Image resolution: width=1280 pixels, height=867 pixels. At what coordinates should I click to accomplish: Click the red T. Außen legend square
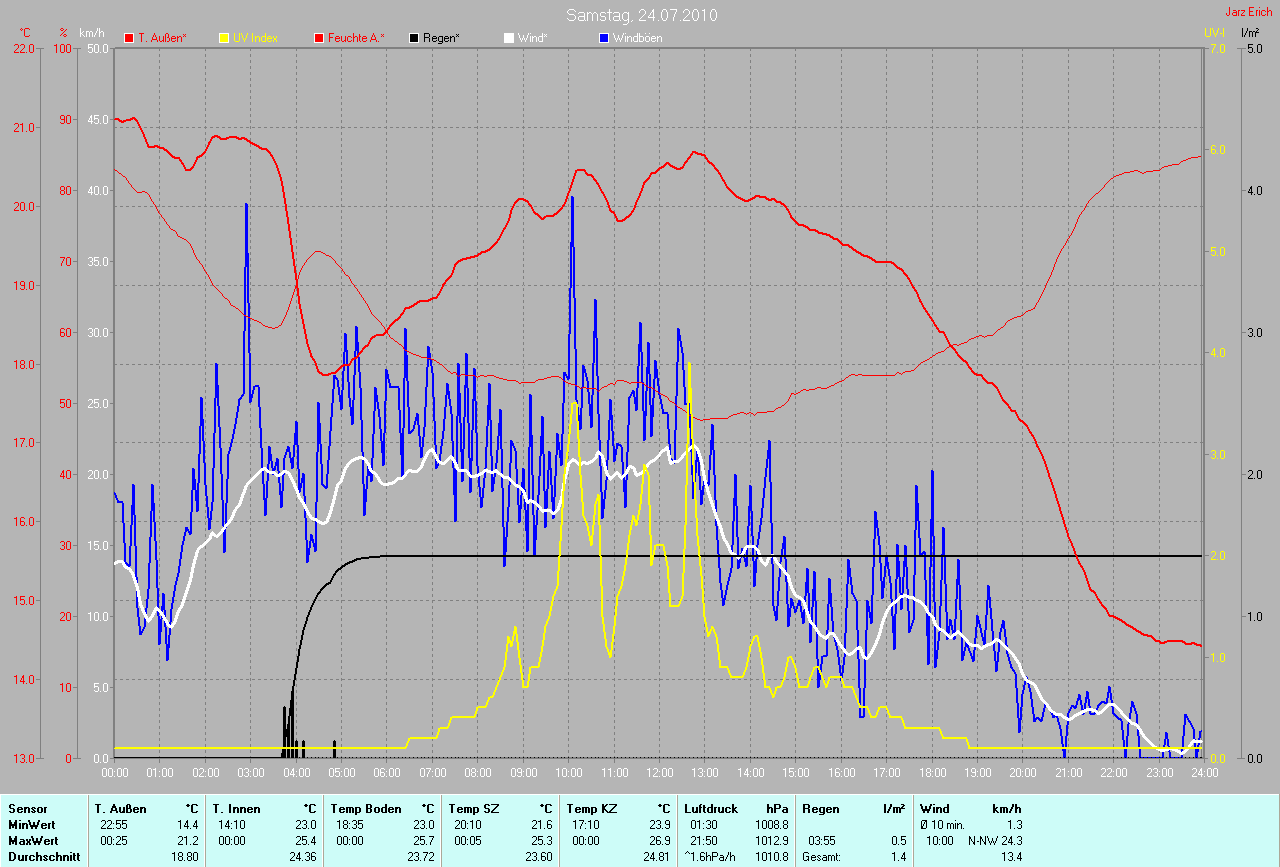point(129,38)
